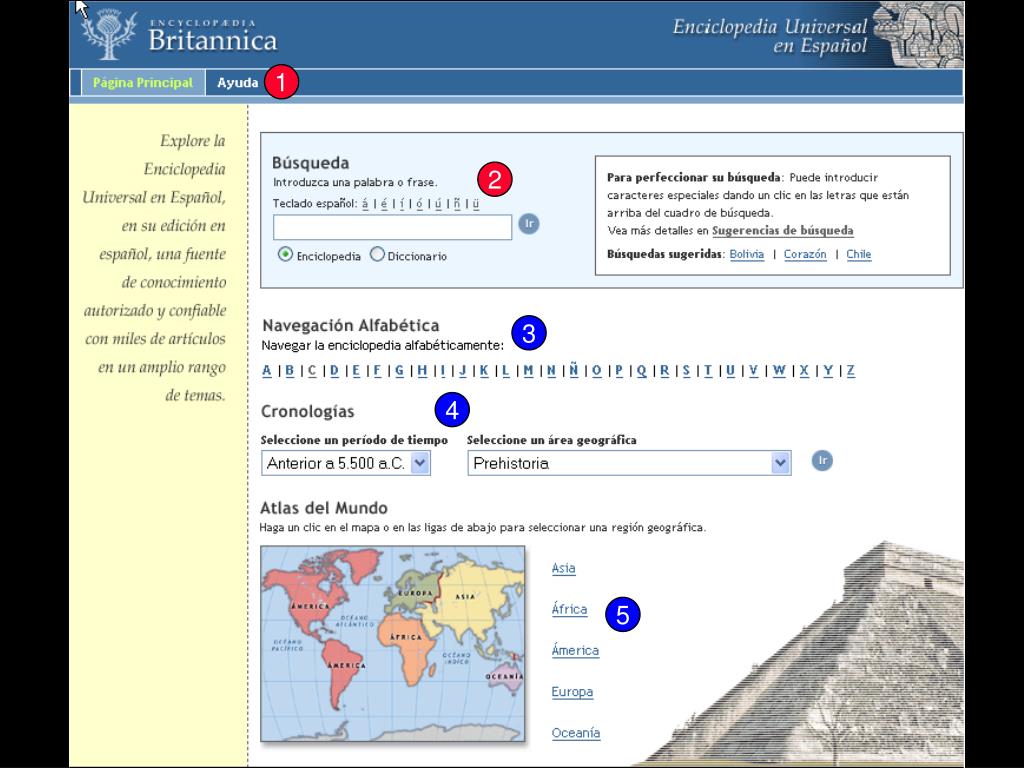Browse encyclopedia entries under letter E
The height and width of the screenshot is (768, 1024).
356,371
